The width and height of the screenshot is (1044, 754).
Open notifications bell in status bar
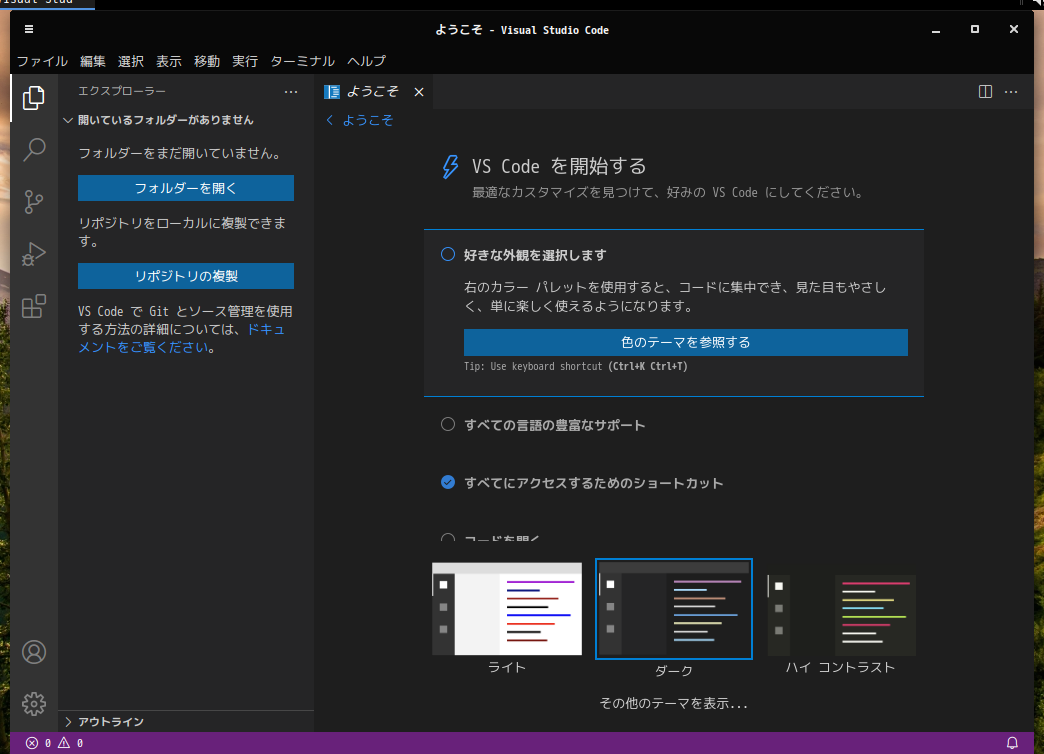coord(1012,743)
